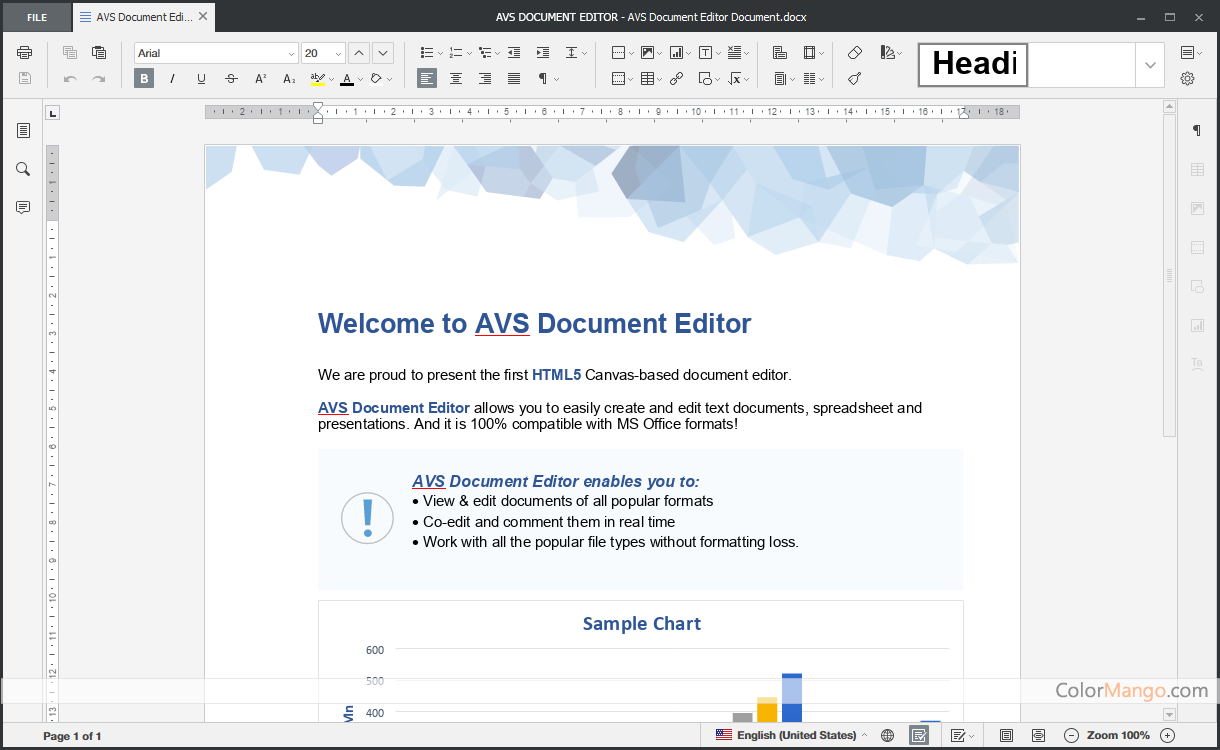Fit the document to the page width
The width and height of the screenshot is (1220, 750).
(x=1038, y=735)
